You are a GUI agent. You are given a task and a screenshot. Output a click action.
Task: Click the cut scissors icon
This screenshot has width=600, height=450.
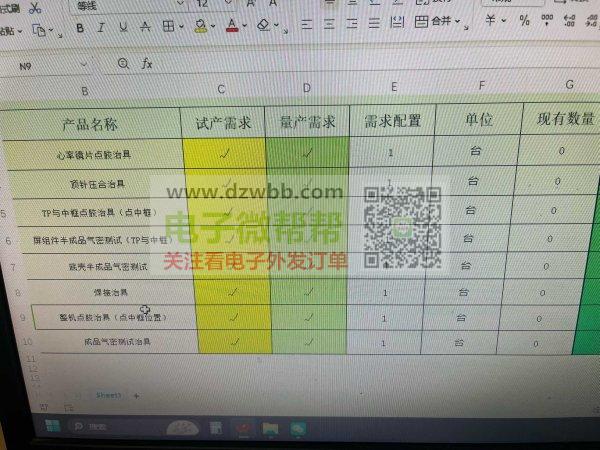coord(35,7)
